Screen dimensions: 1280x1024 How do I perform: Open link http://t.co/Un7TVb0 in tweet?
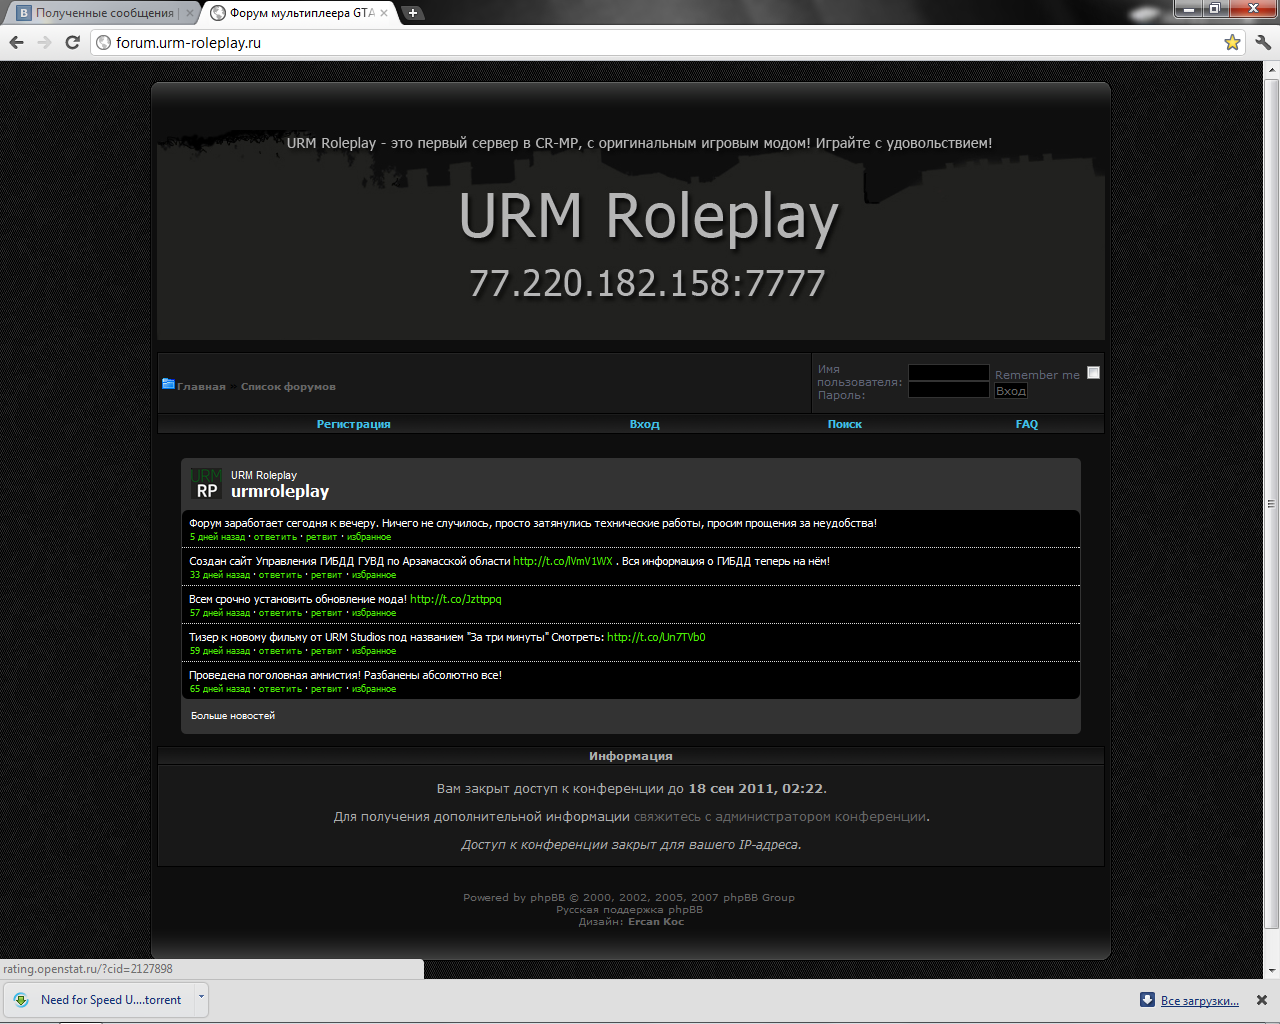point(656,637)
